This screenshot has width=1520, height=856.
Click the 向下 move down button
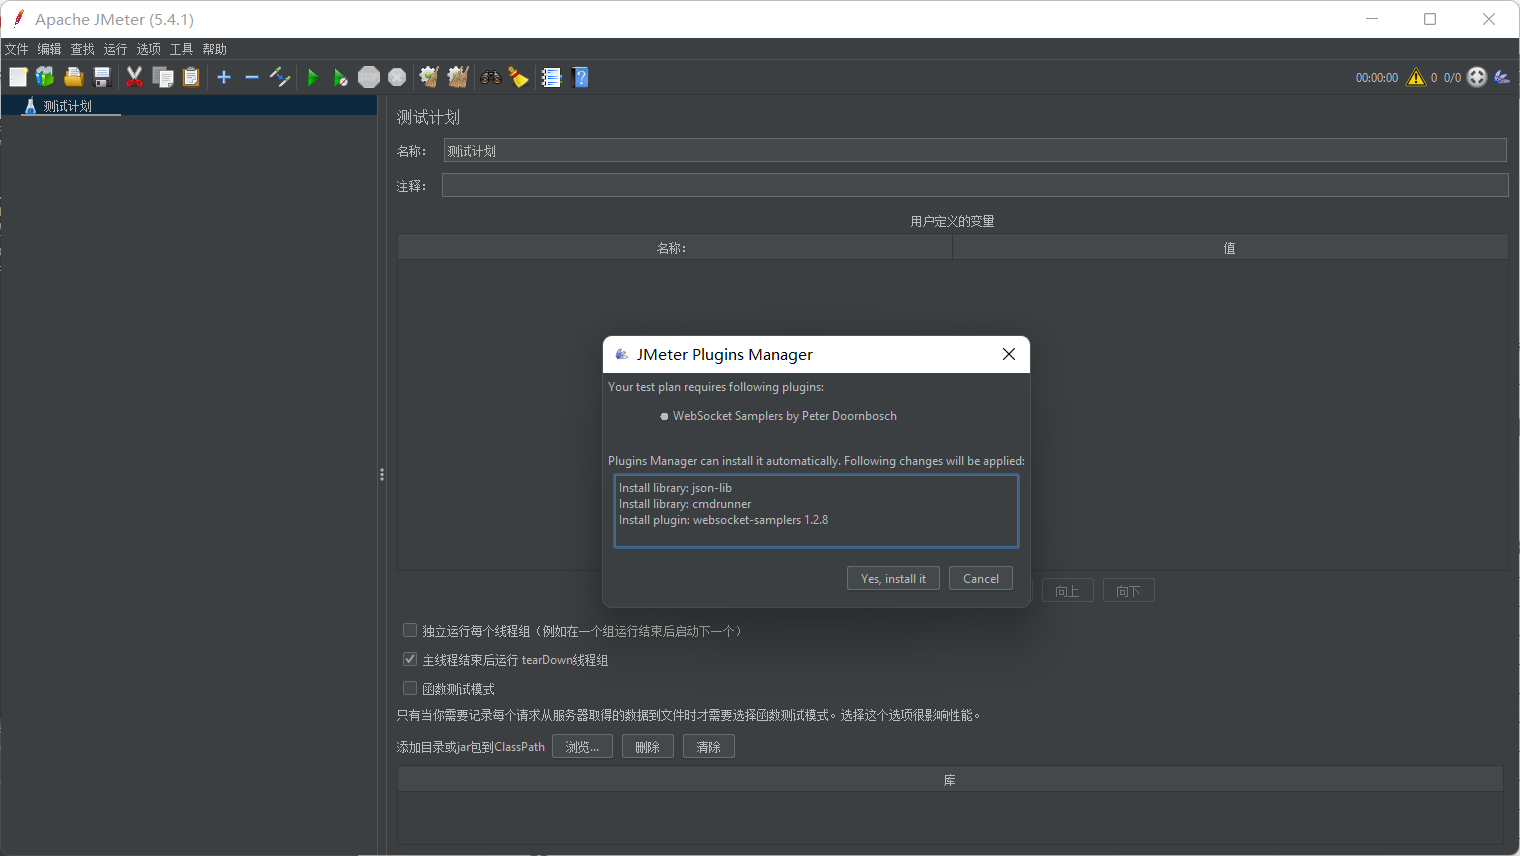[1129, 591]
